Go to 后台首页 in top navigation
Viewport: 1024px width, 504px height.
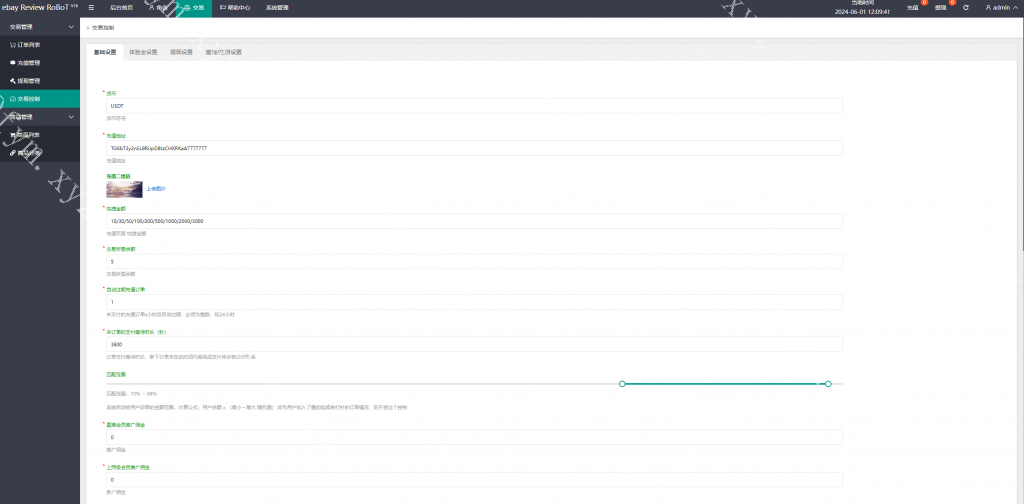[121, 8]
